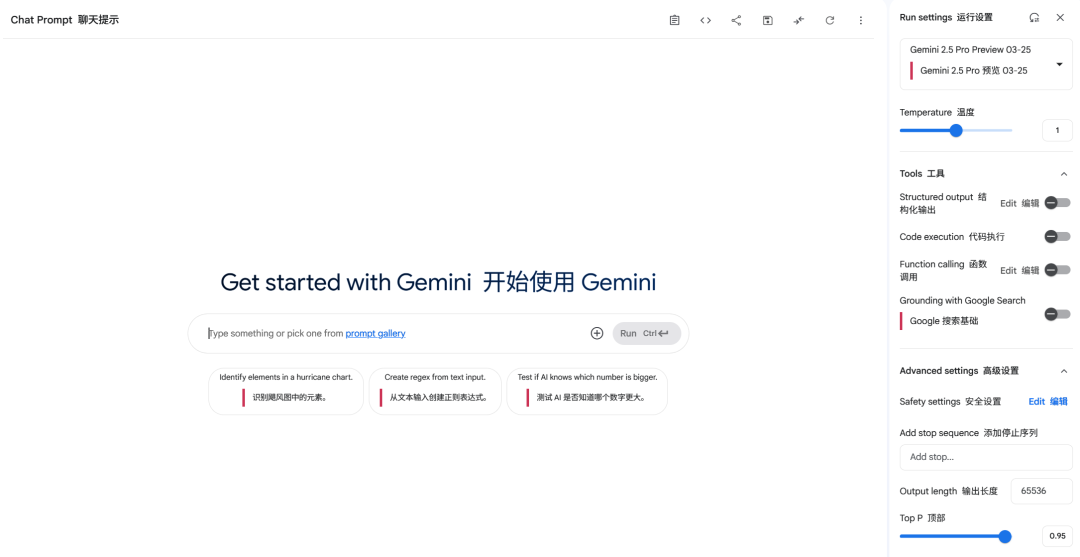Viewport: 1080px width, 557px height.
Task: Collapse the Advanced settings section
Action: 1063,371
